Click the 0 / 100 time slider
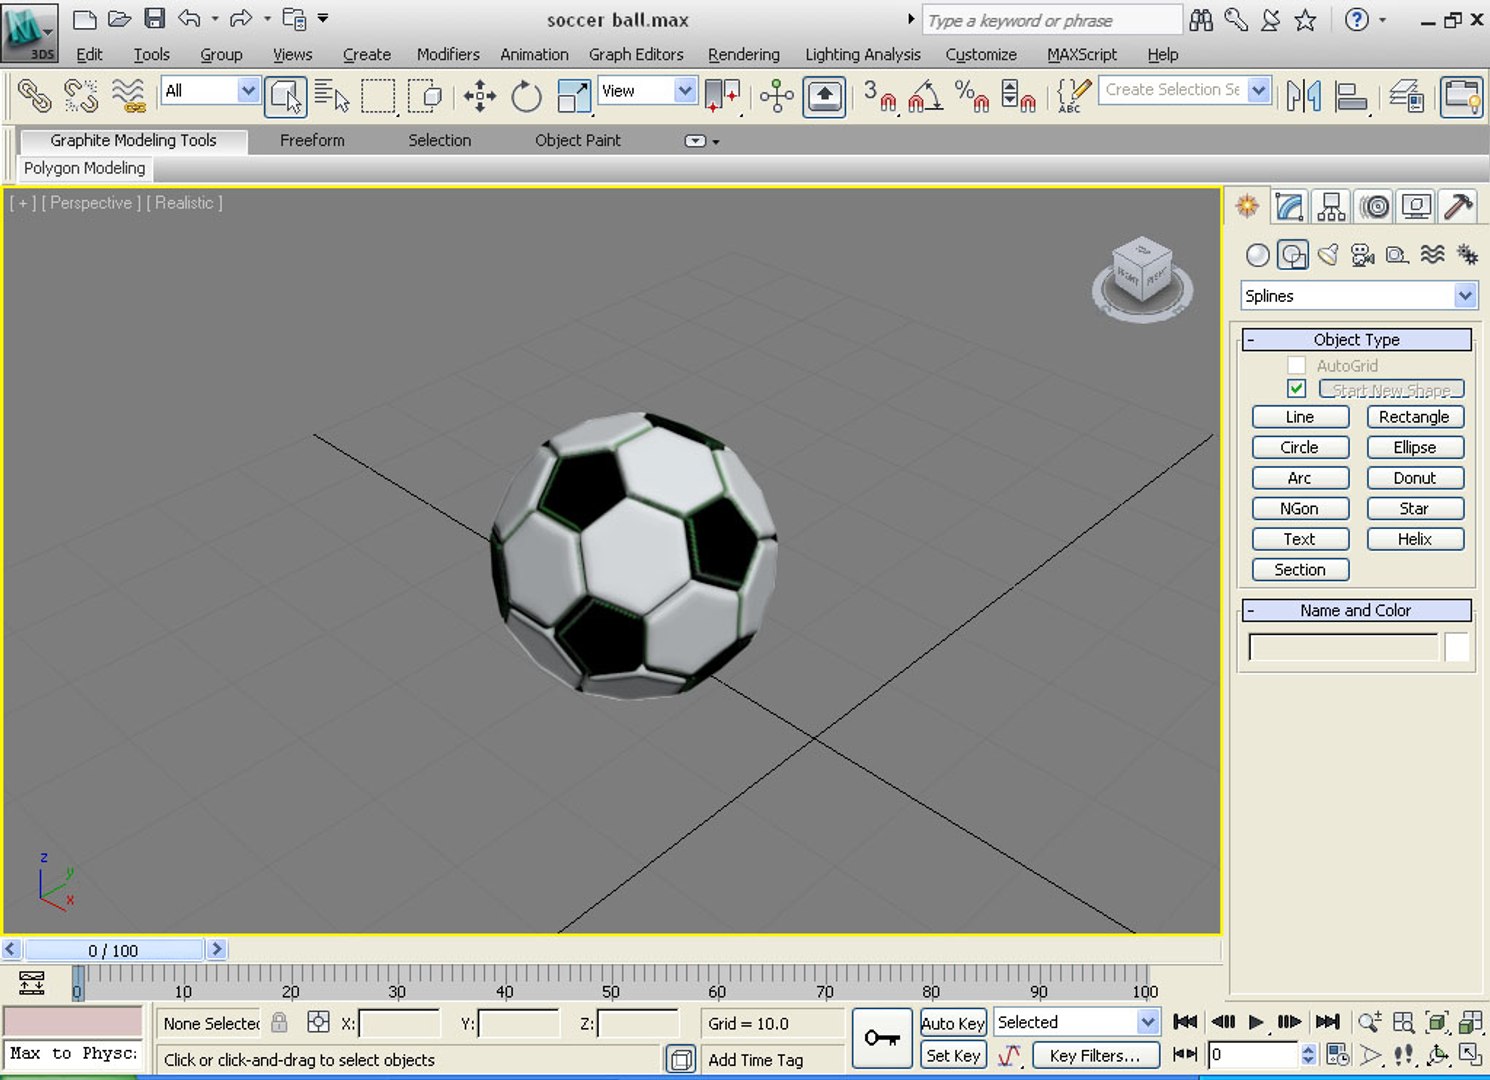The image size is (1490, 1080). coord(113,950)
